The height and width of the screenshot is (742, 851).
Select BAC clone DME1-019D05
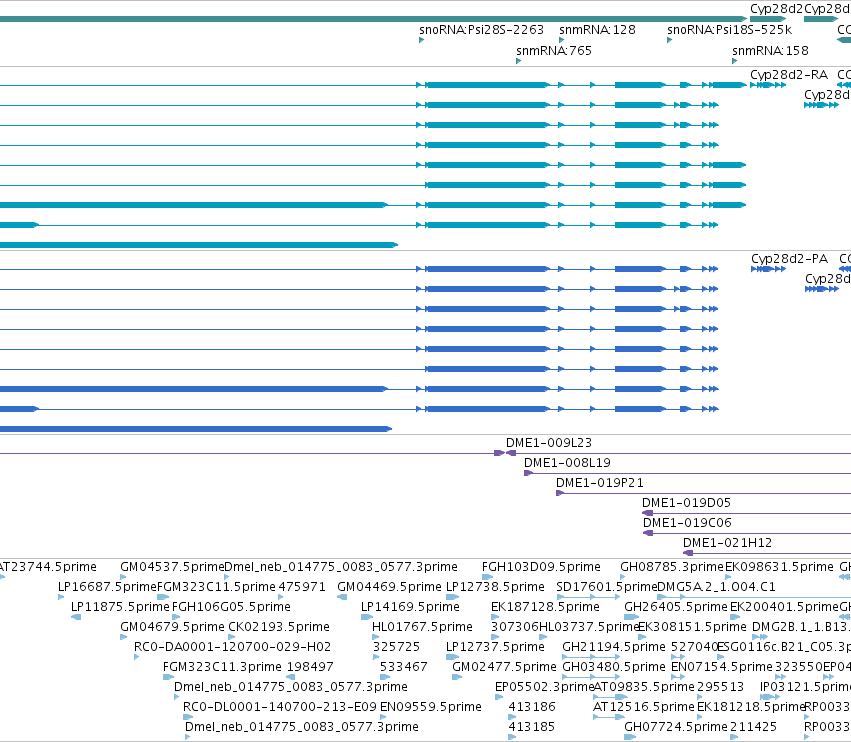point(687,503)
